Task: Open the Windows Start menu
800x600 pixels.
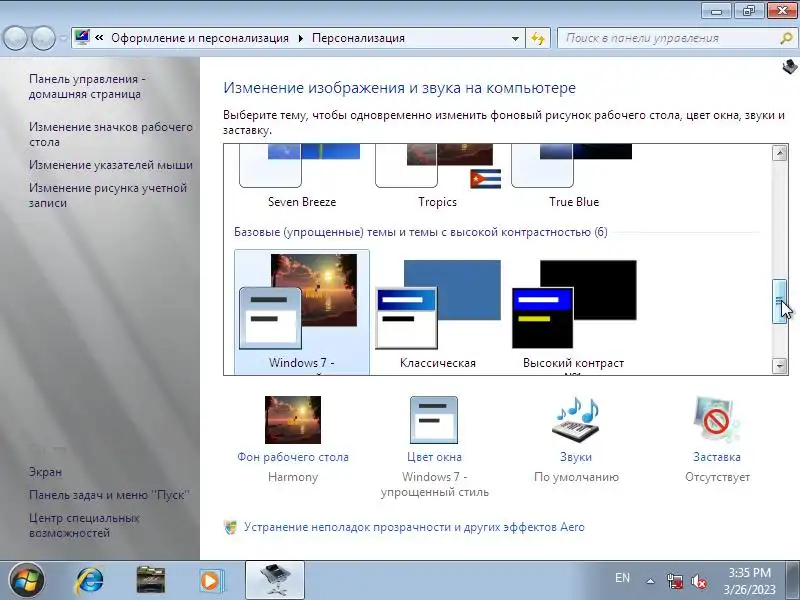Action: 26,580
